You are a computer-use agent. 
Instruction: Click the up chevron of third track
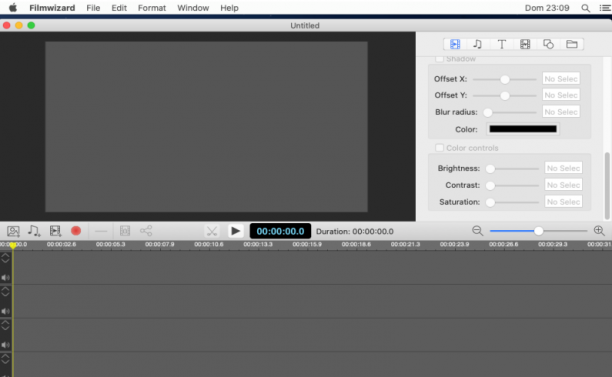click(5, 322)
